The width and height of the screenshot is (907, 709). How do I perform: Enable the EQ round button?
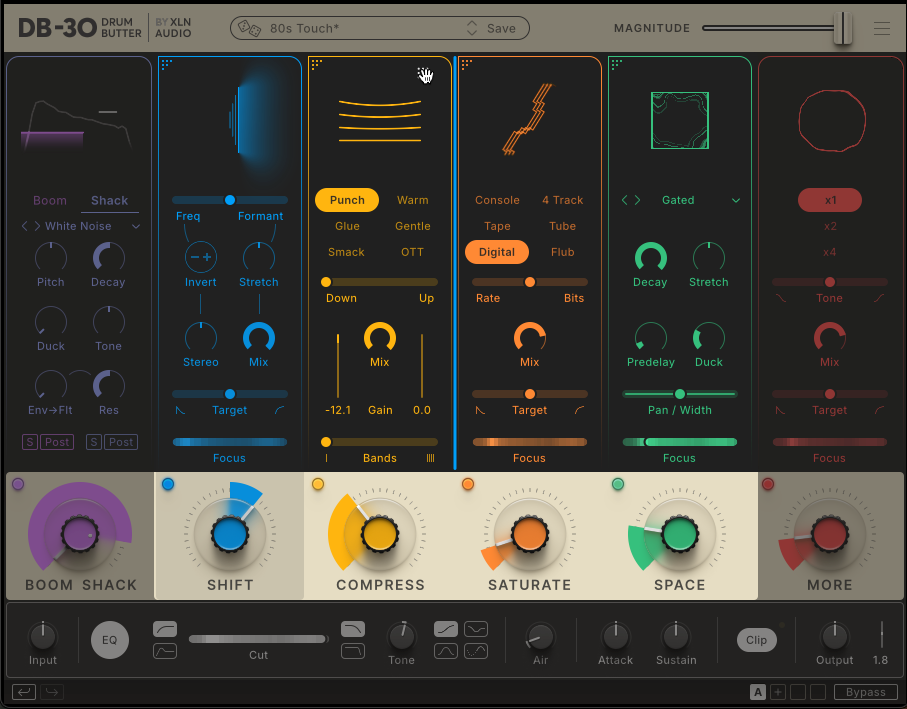pyautogui.click(x=110, y=640)
